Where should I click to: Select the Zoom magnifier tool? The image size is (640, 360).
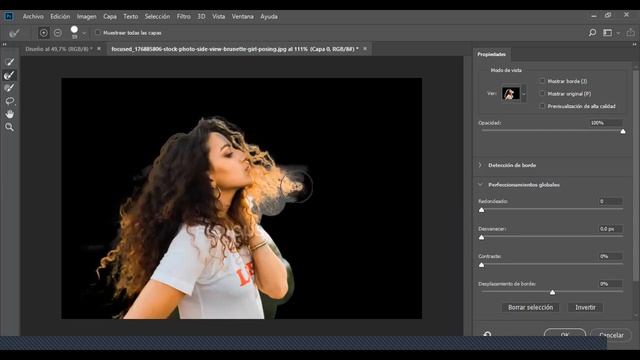(x=9, y=127)
